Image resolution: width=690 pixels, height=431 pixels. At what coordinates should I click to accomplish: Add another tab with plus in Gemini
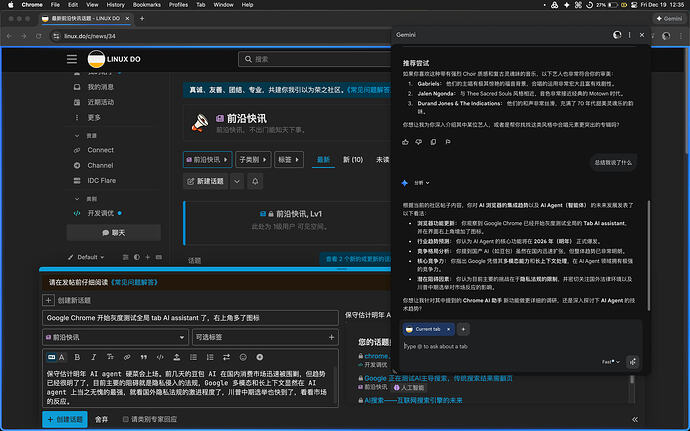click(x=463, y=329)
